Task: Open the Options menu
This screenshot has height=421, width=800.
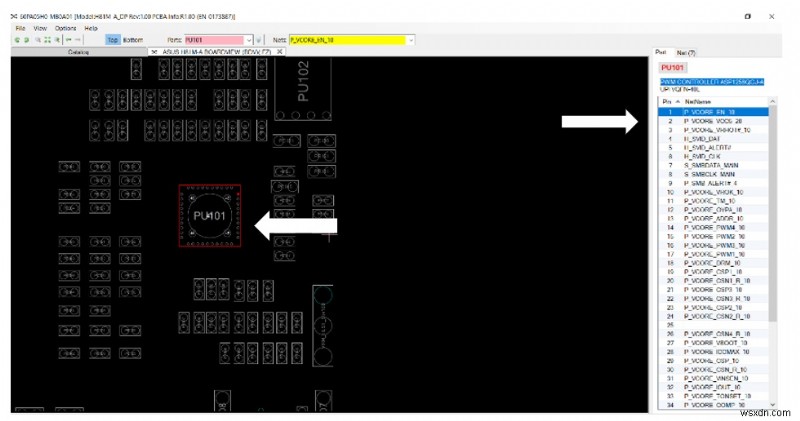Action: [x=65, y=29]
